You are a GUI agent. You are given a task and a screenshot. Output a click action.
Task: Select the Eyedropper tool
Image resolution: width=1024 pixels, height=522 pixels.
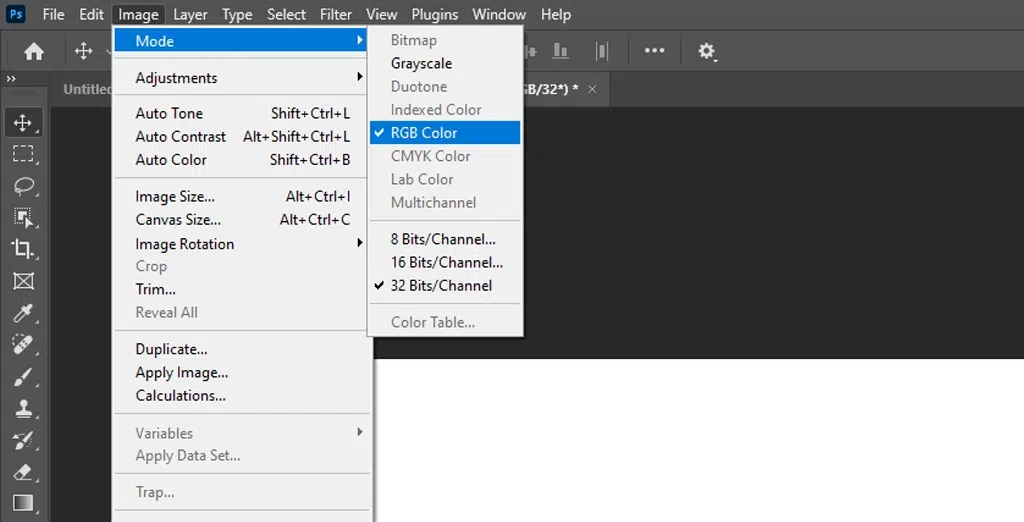coord(24,313)
